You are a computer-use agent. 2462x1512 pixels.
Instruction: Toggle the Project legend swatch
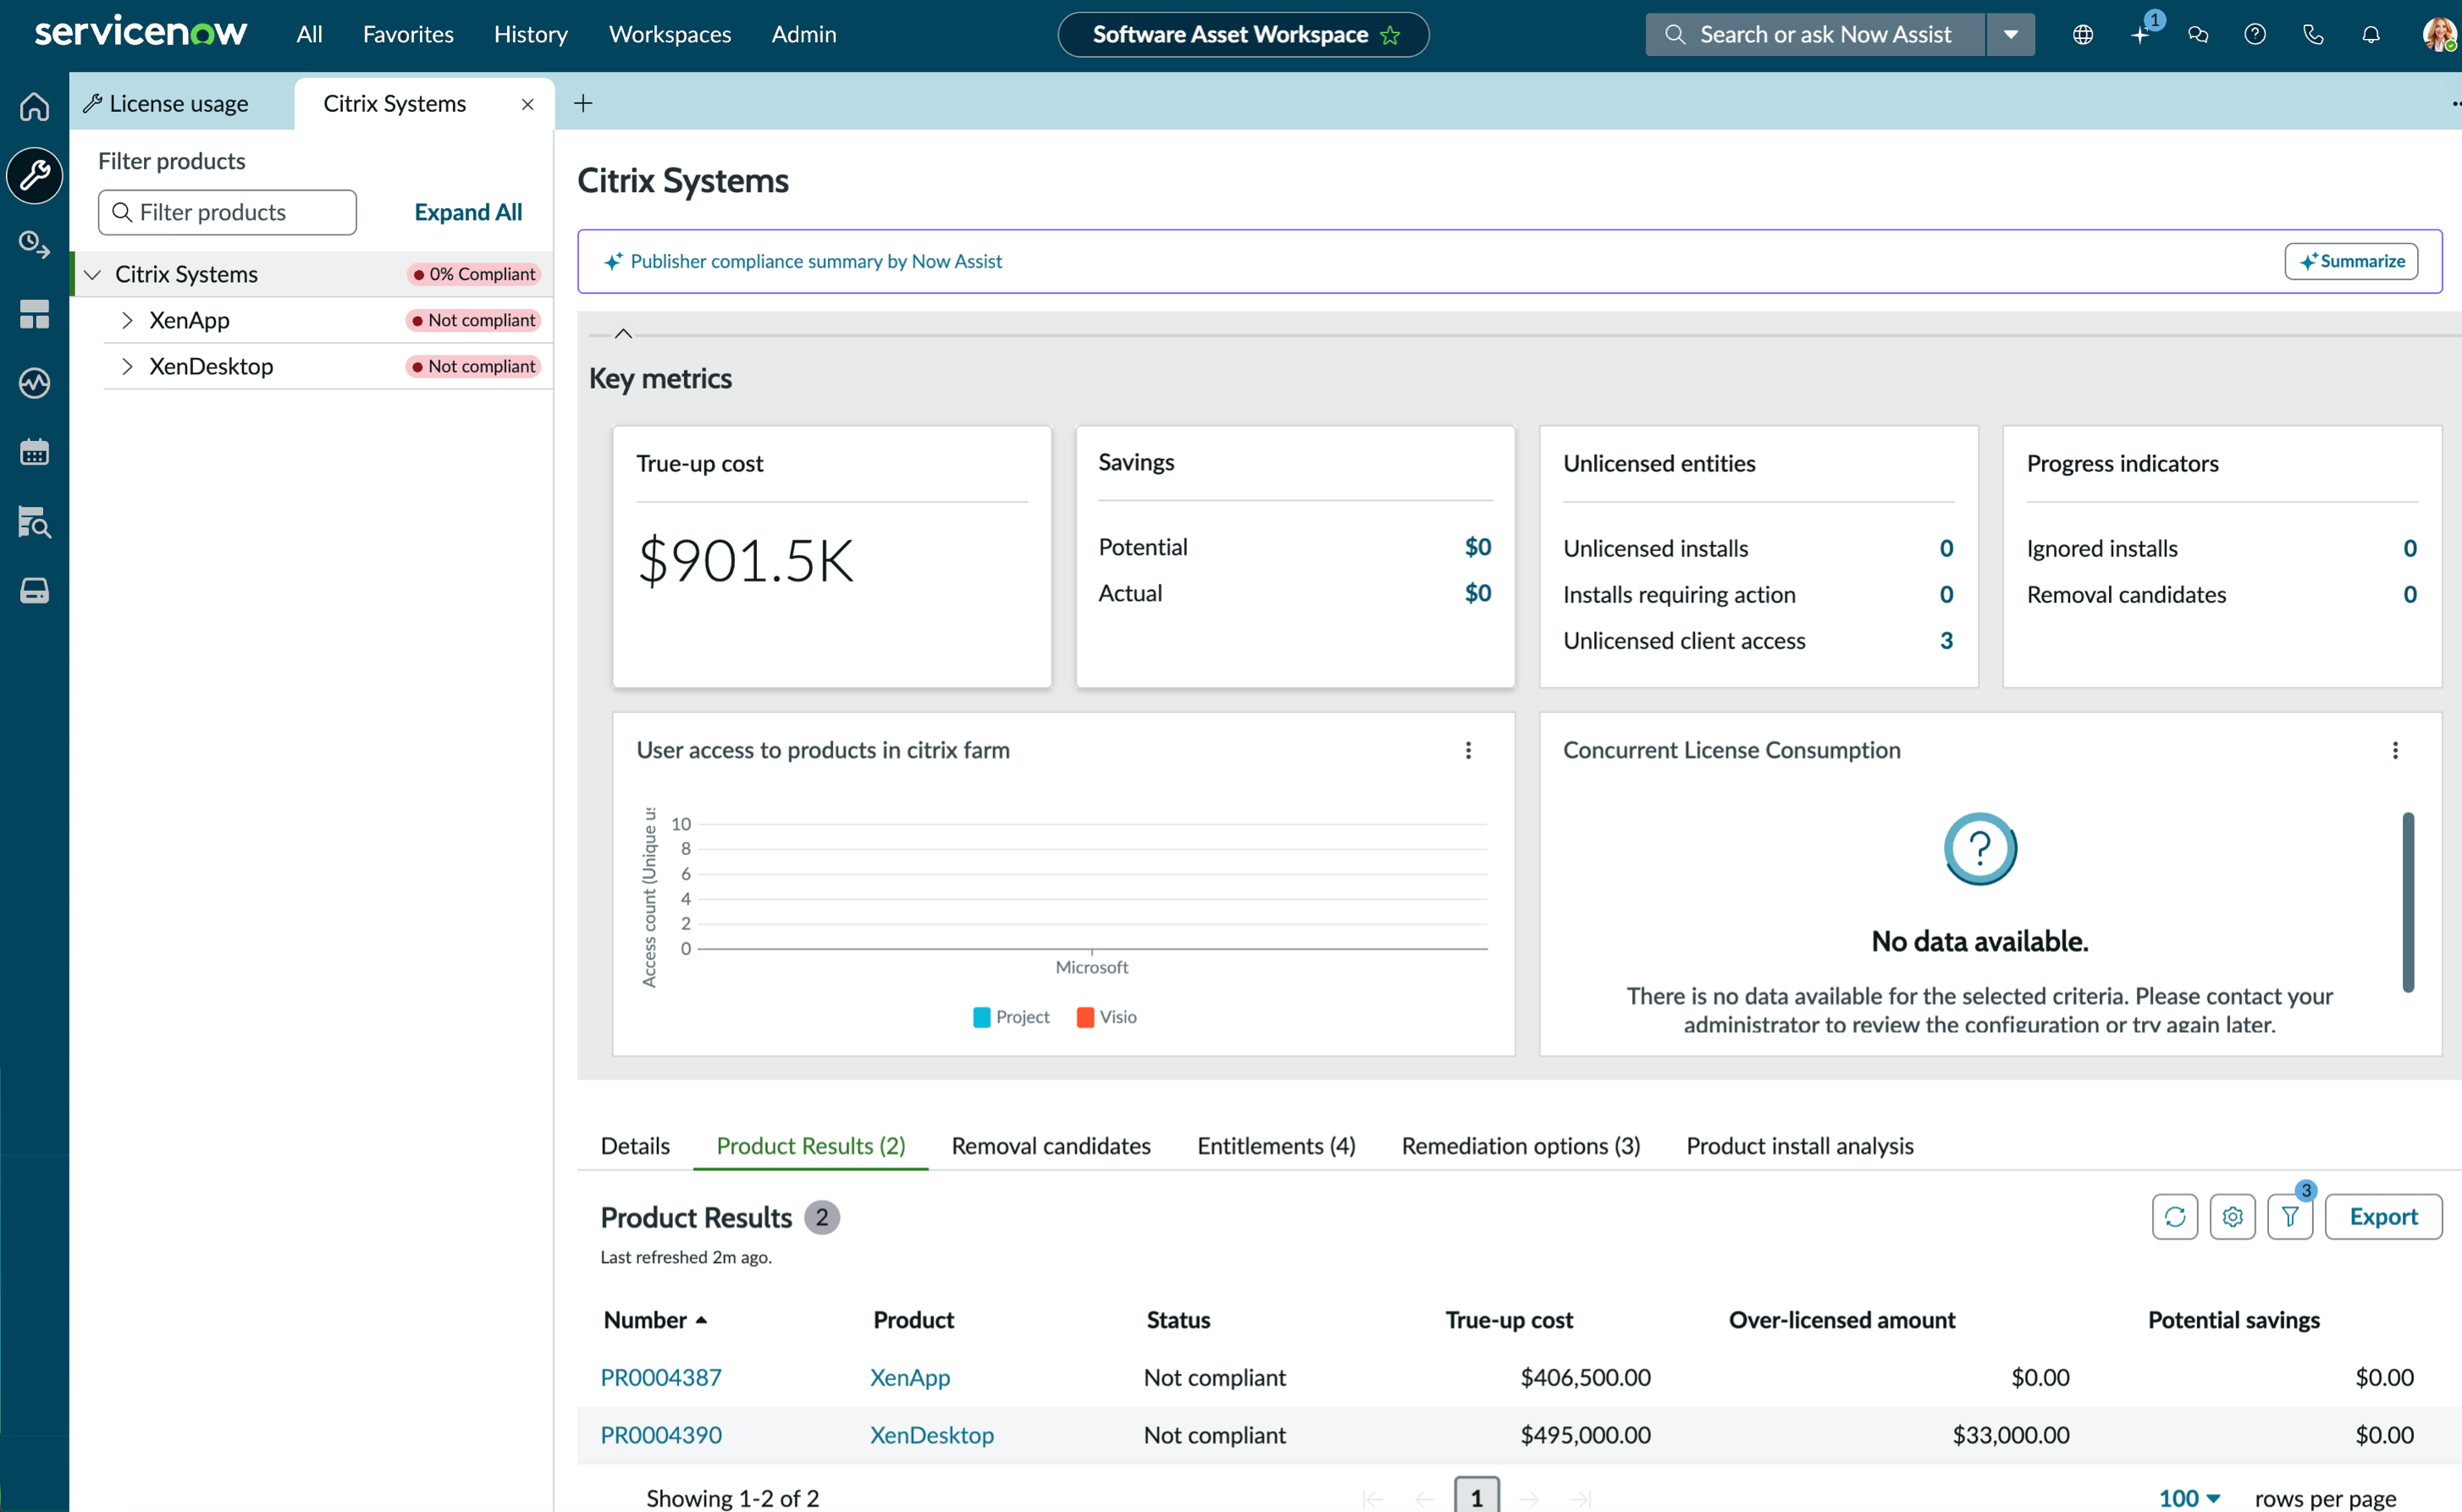981,1017
